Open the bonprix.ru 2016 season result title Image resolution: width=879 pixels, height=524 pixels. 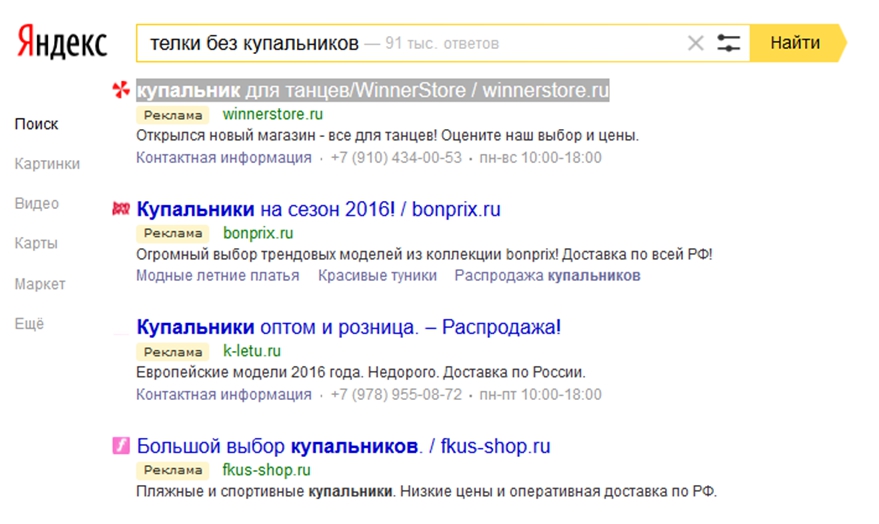318,210
